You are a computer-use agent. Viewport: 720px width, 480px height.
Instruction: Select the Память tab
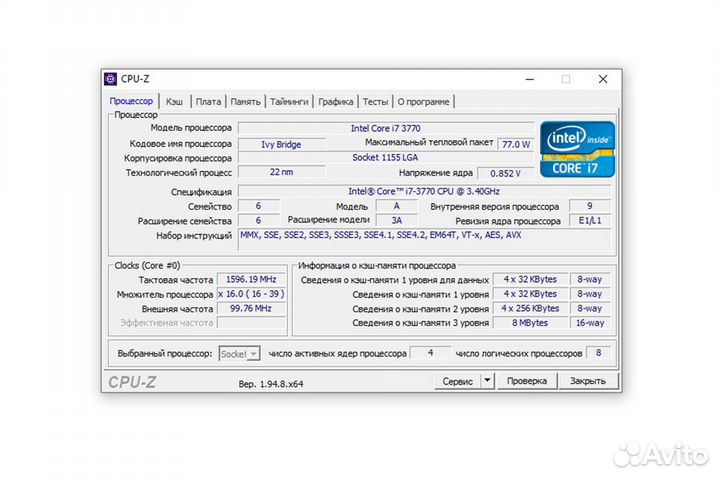245,102
